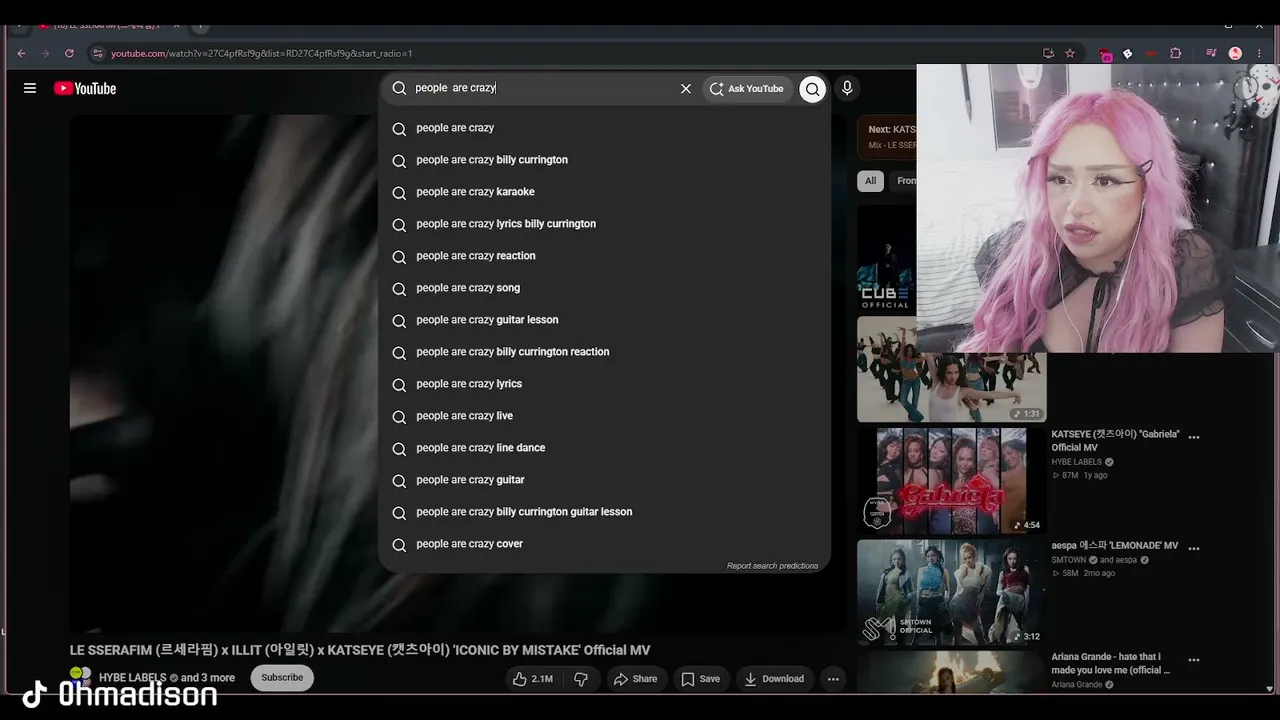Open Ariana Grande hate that i made title

(x=1110, y=664)
